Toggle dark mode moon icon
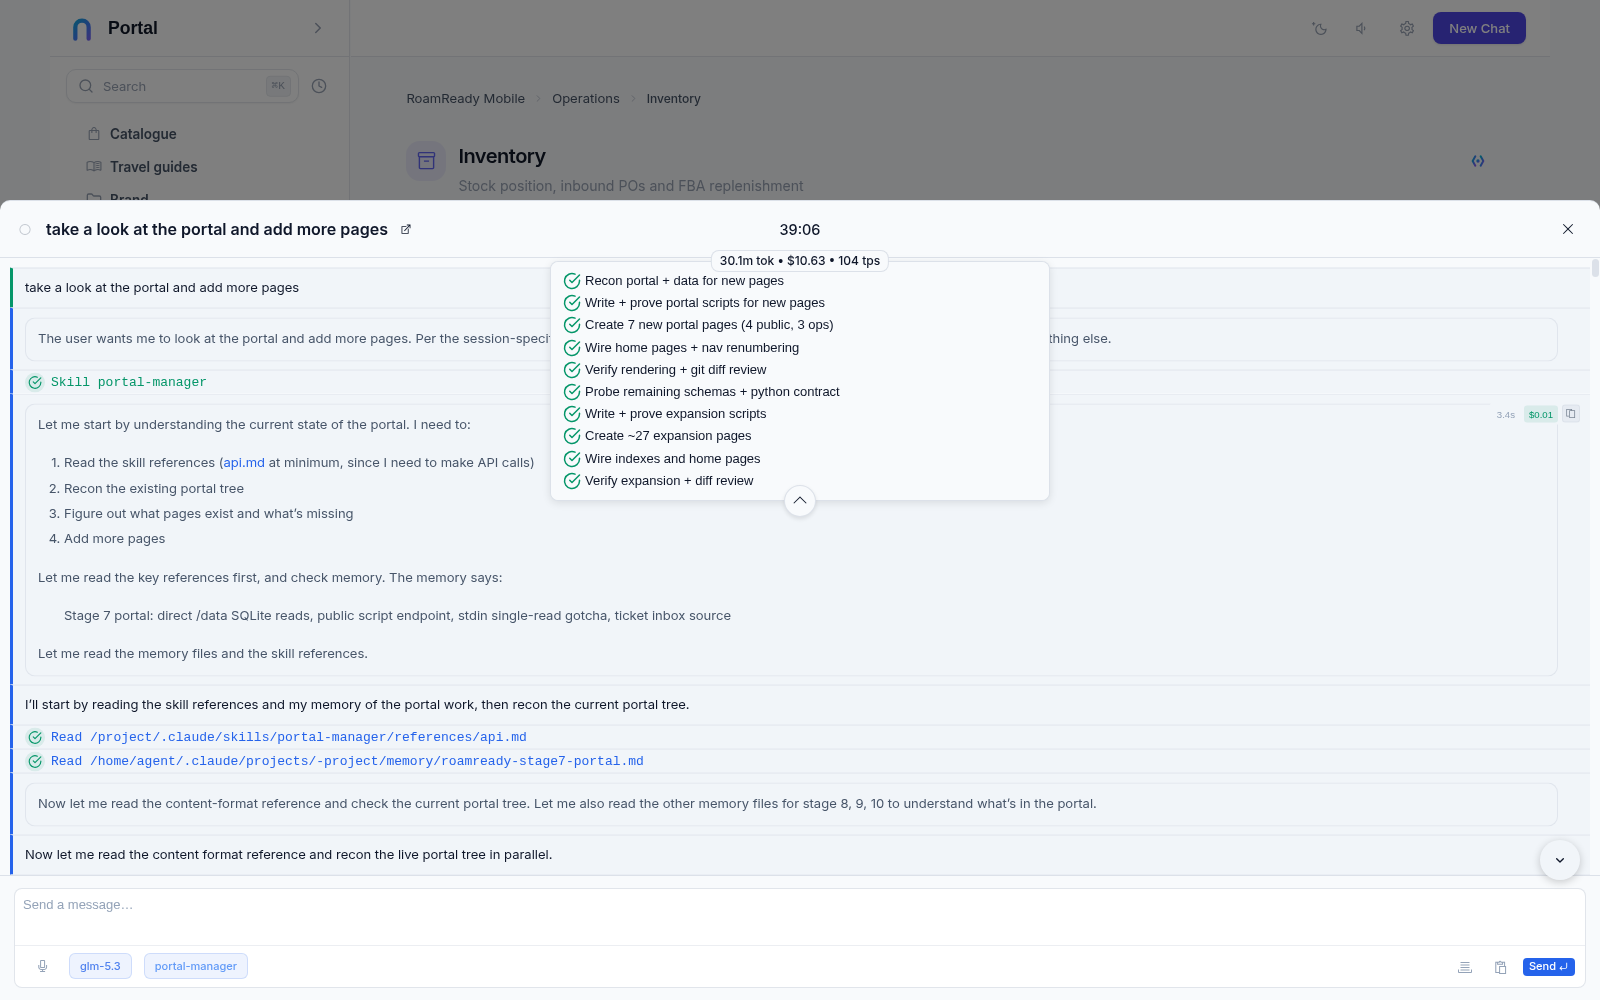The height and width of the screenshot is (1000, 1600). 1320,29
